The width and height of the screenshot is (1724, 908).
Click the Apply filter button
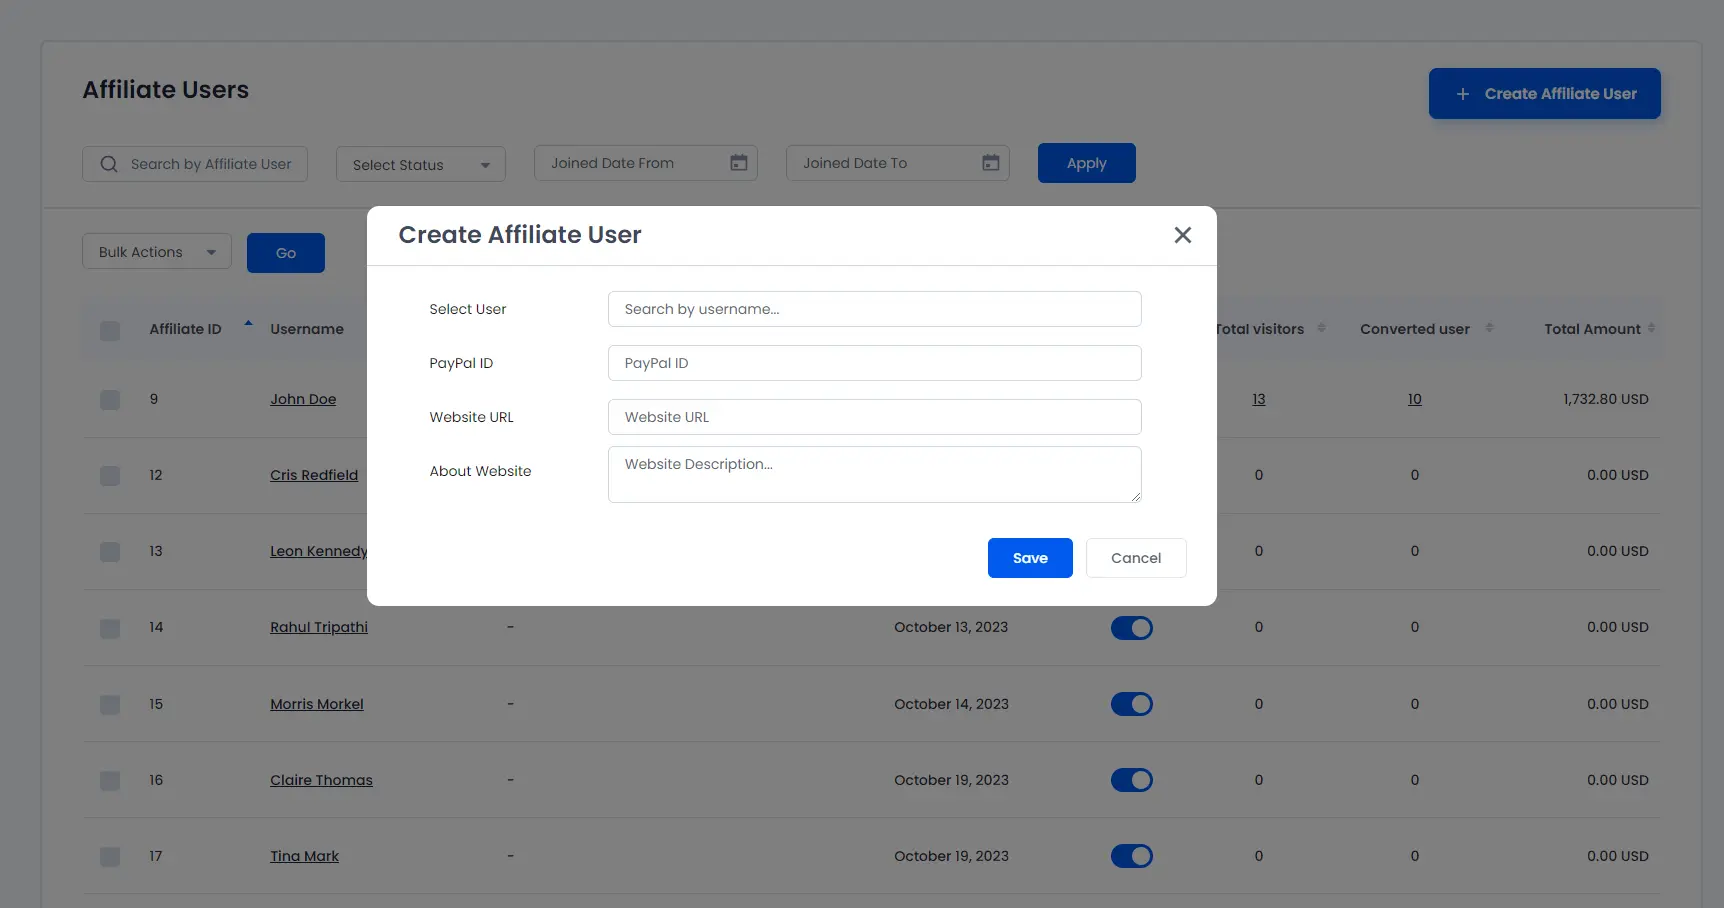pos(1087,163)
